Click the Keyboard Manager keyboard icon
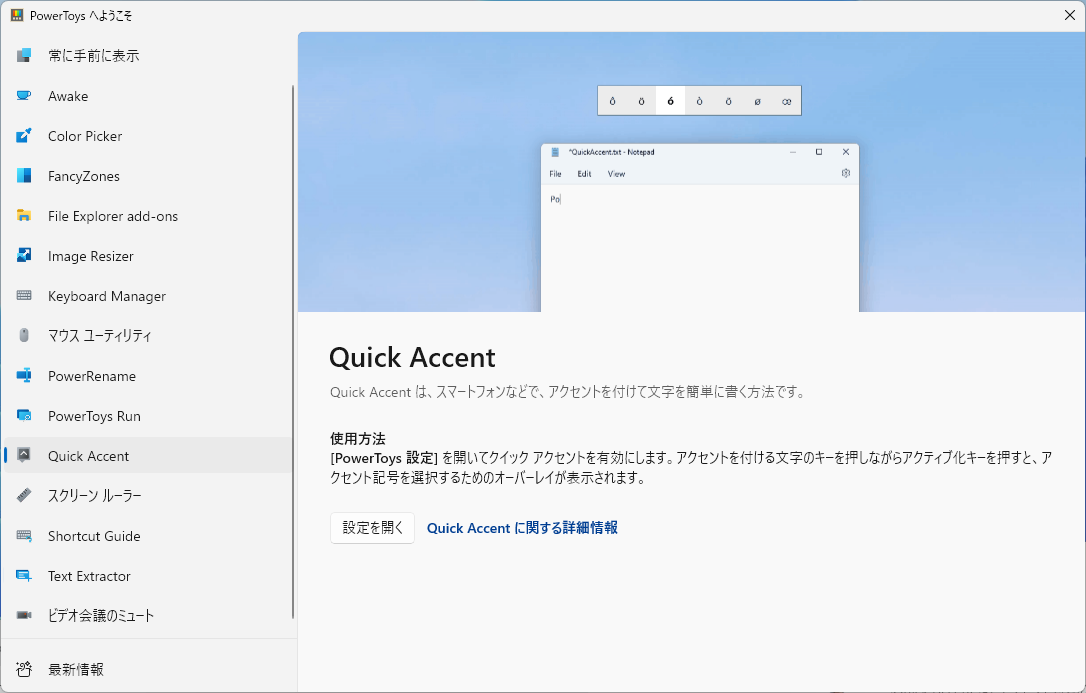1086x693 pixels. click(24, 296)
